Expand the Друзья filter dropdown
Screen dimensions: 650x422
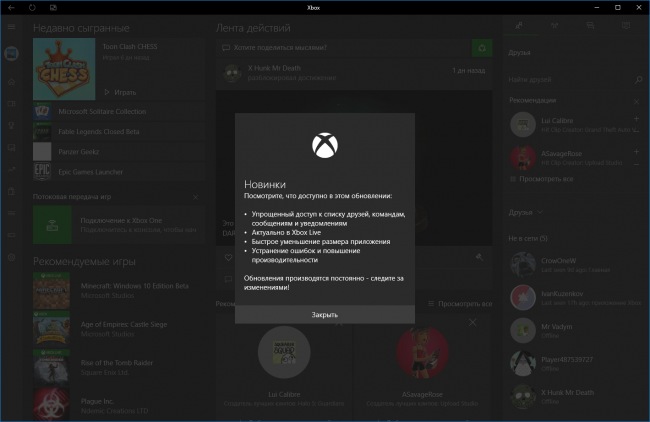tap(526, 212)
